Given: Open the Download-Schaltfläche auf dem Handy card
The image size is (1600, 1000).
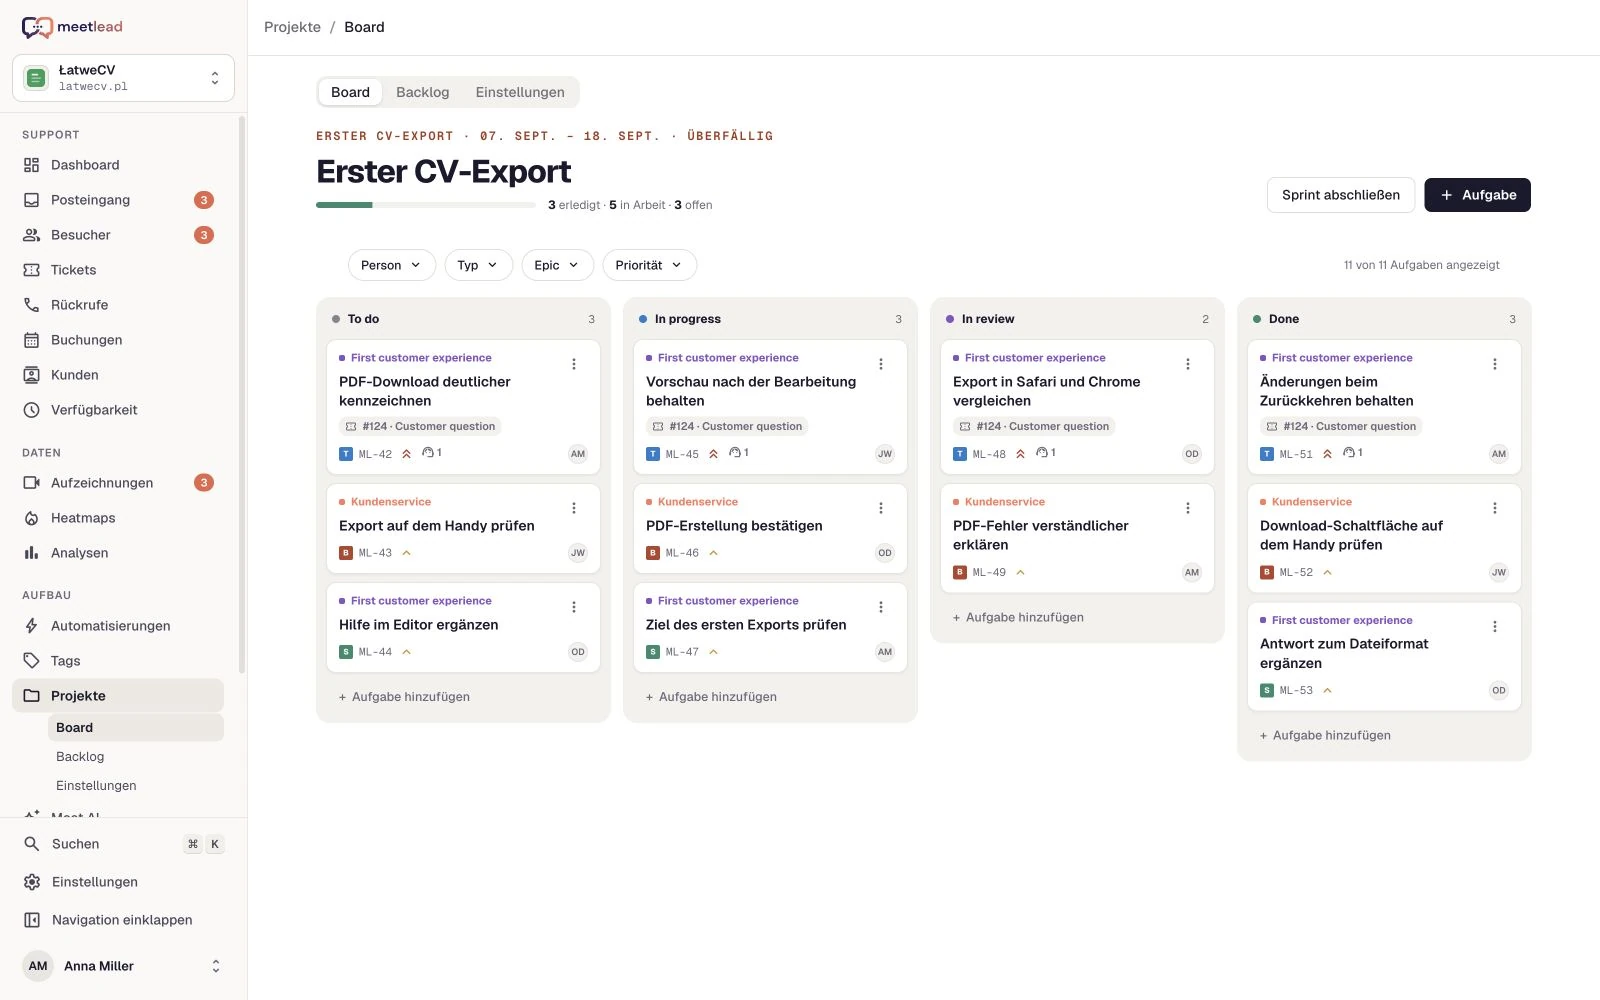Looking at the screenshot, I should (1384, 538).
